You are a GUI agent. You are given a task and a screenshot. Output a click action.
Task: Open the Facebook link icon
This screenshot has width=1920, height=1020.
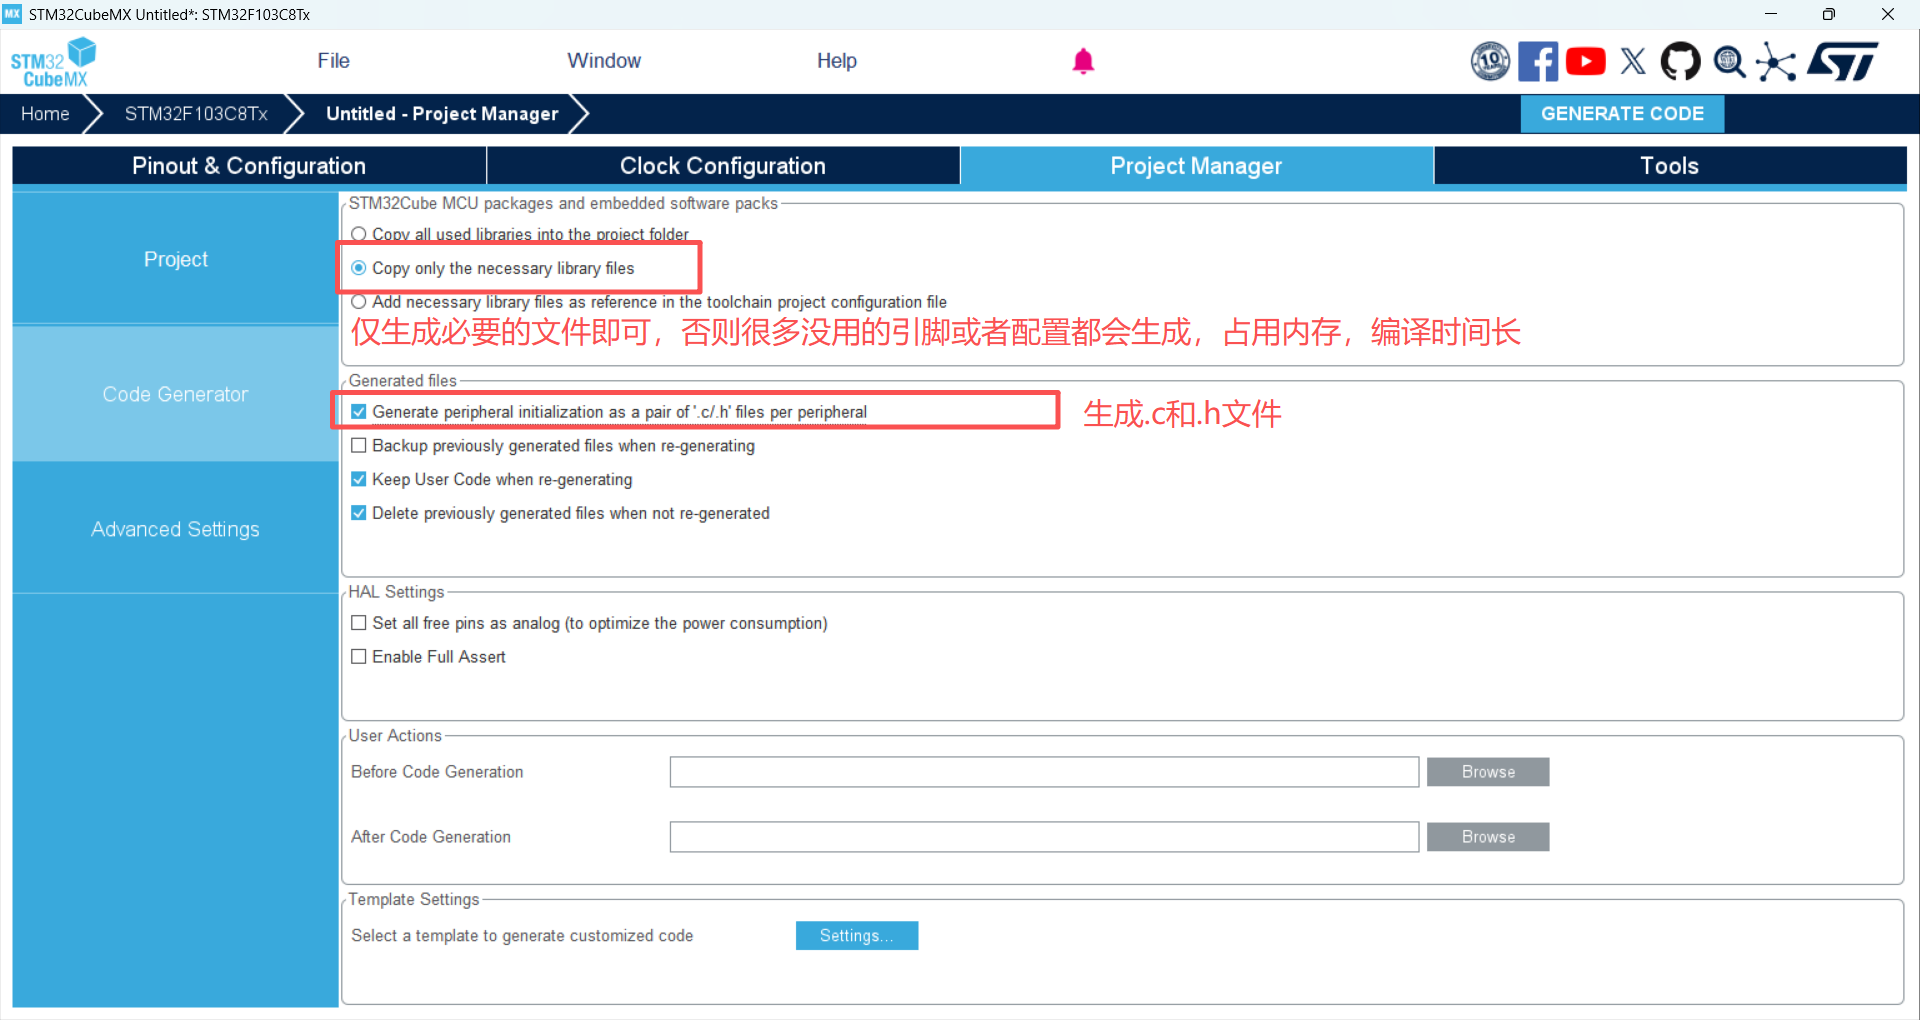(x=1538, y=61)
